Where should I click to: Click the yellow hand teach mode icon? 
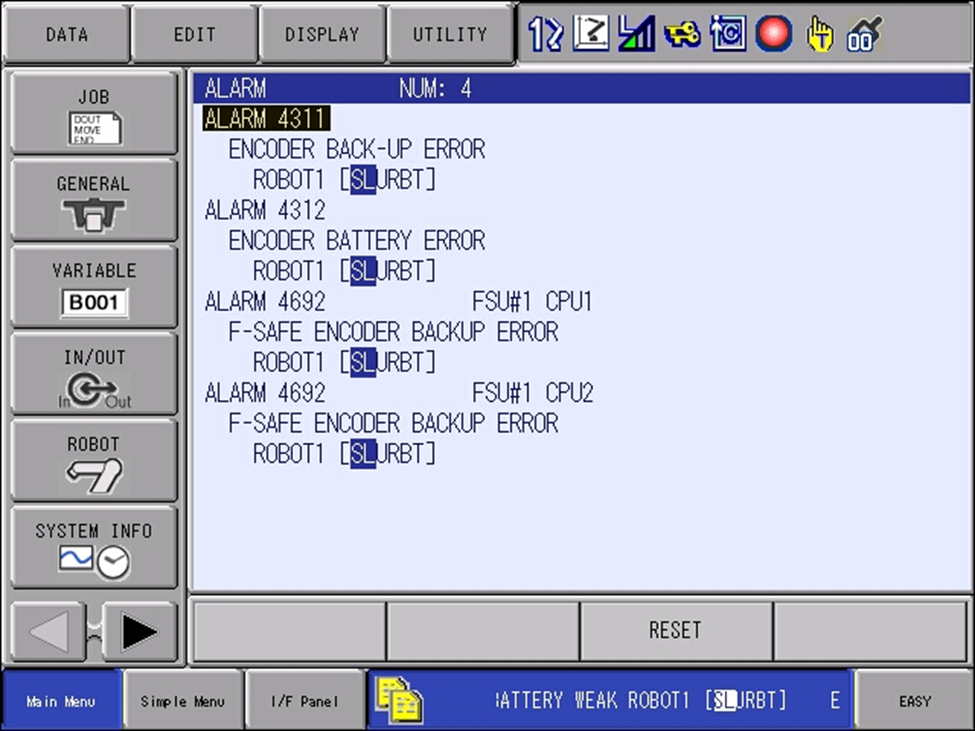coord(819,34)
